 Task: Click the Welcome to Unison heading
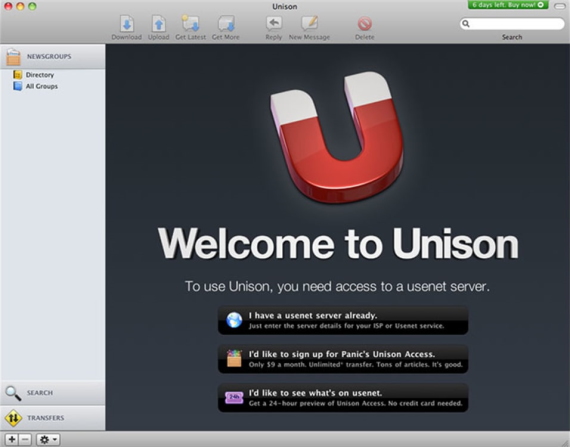(x=338, y=244)
